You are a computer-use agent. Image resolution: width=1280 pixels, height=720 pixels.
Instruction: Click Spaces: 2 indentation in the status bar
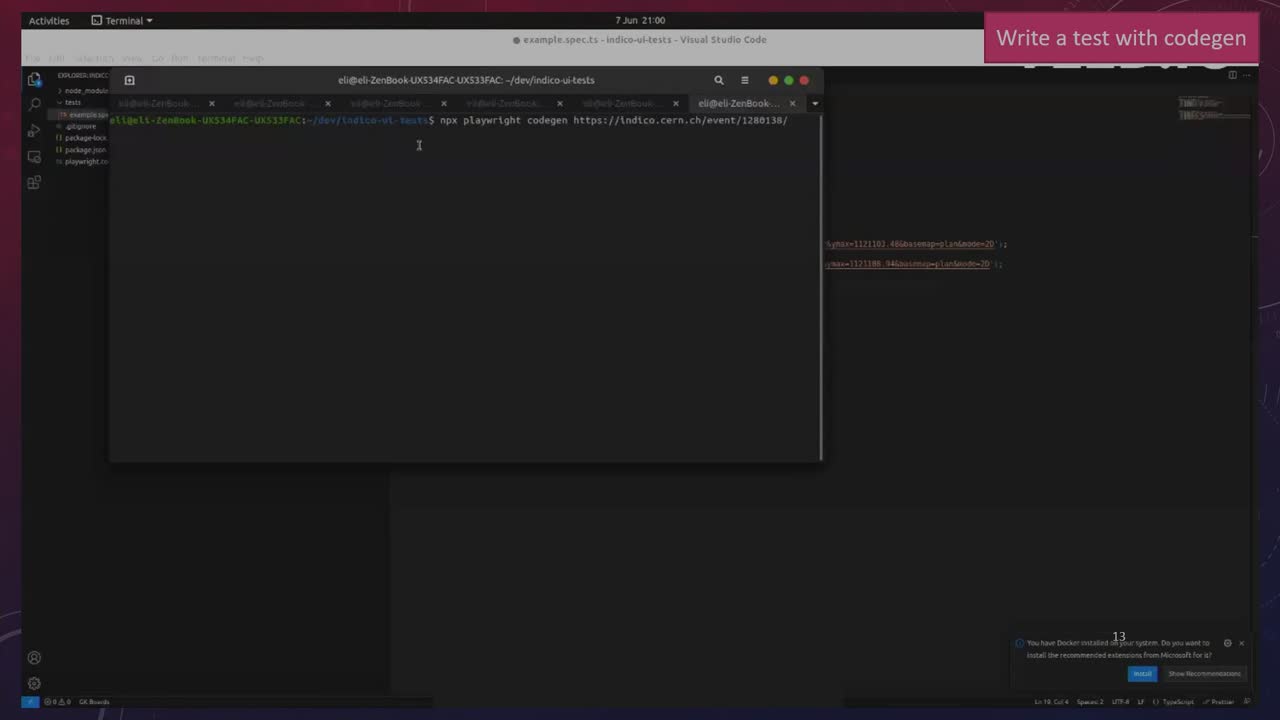point(1090,702)
